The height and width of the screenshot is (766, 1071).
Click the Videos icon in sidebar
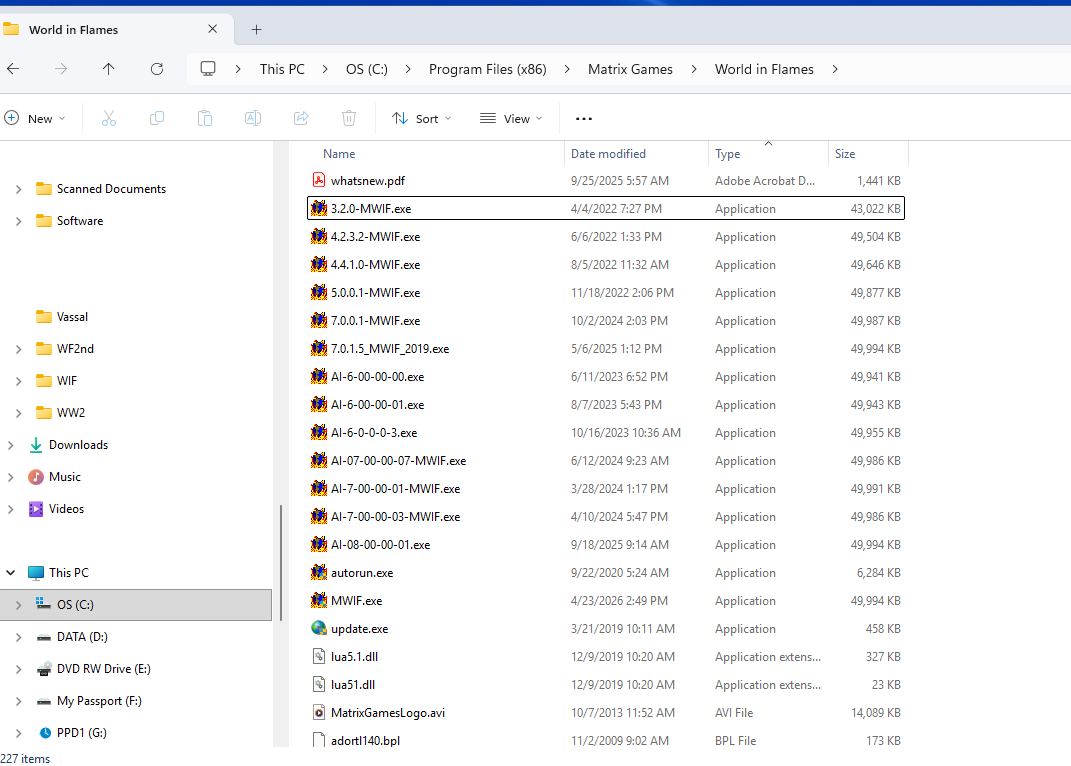coord(36,509)
